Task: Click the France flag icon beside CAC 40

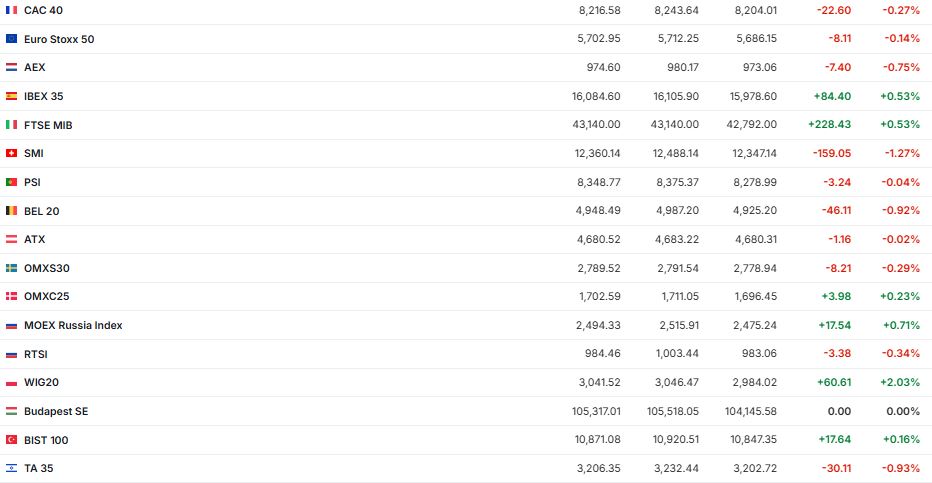Action: pyautogui.click(x=11, y=10)
